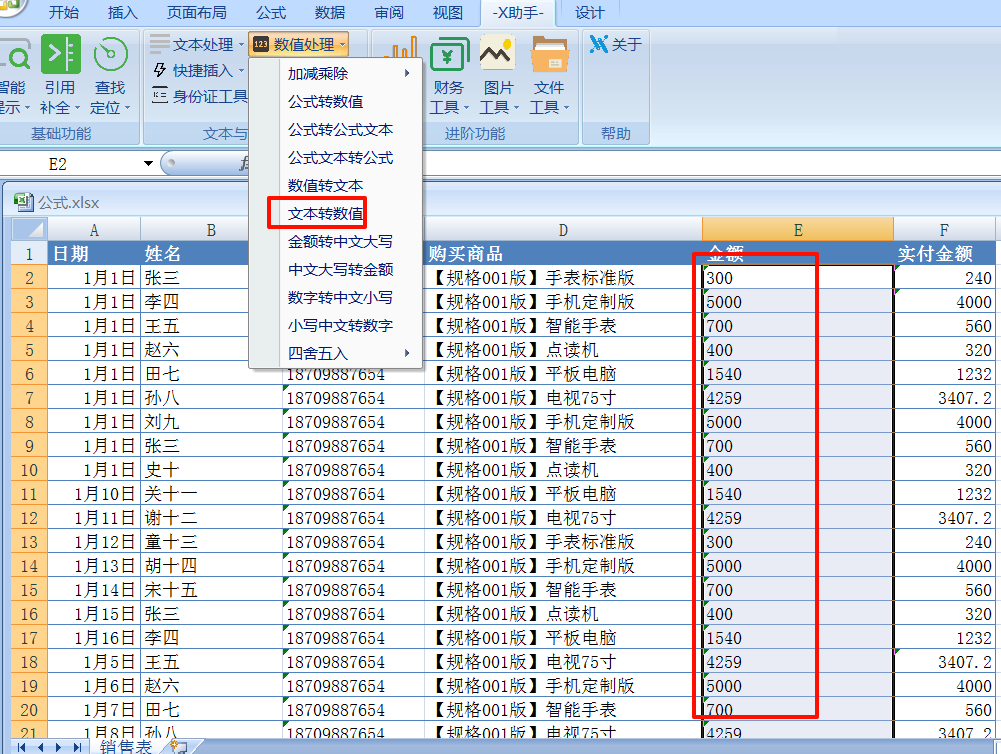
Task: Open the Name Box dropdown arrow
Action: click(x=148, y=163)
